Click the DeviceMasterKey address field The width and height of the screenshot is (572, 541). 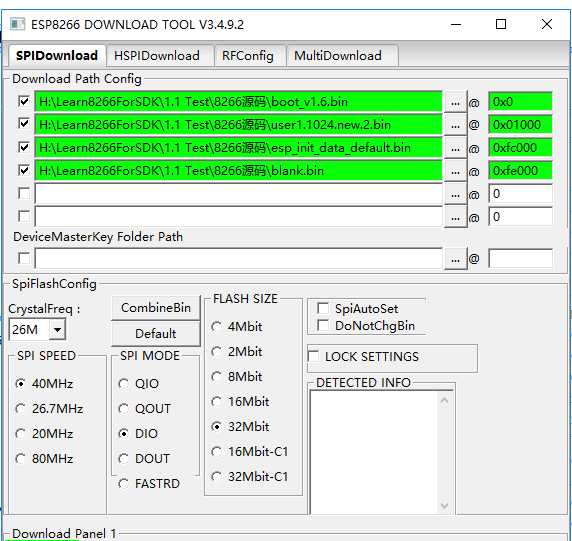[520, 258]
